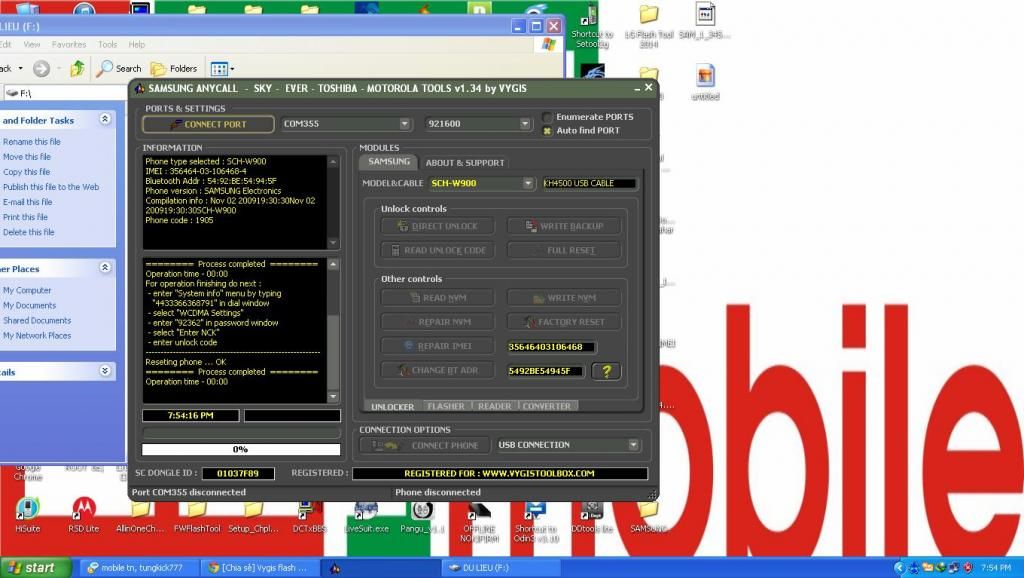The image size is (1024, 578).
Task: Open the Explorer Views dropdown icon
Action: coord(222,69)
